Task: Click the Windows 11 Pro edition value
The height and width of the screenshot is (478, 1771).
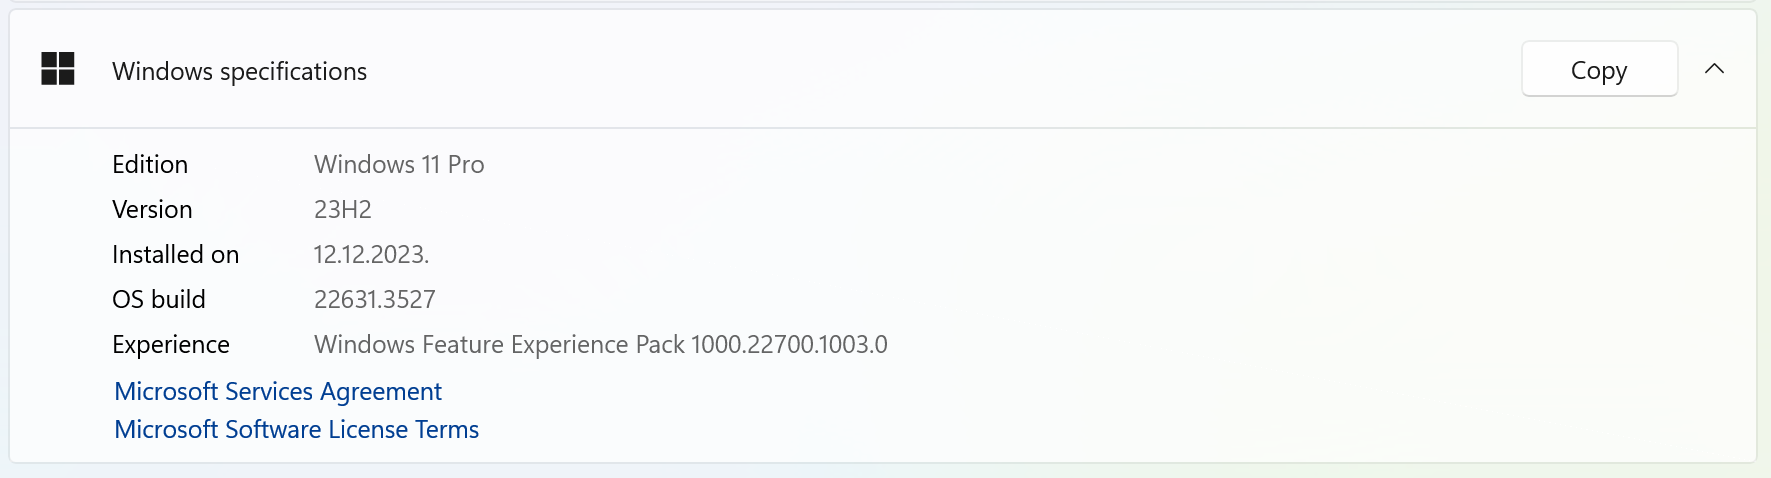Action: coord(399,164)
